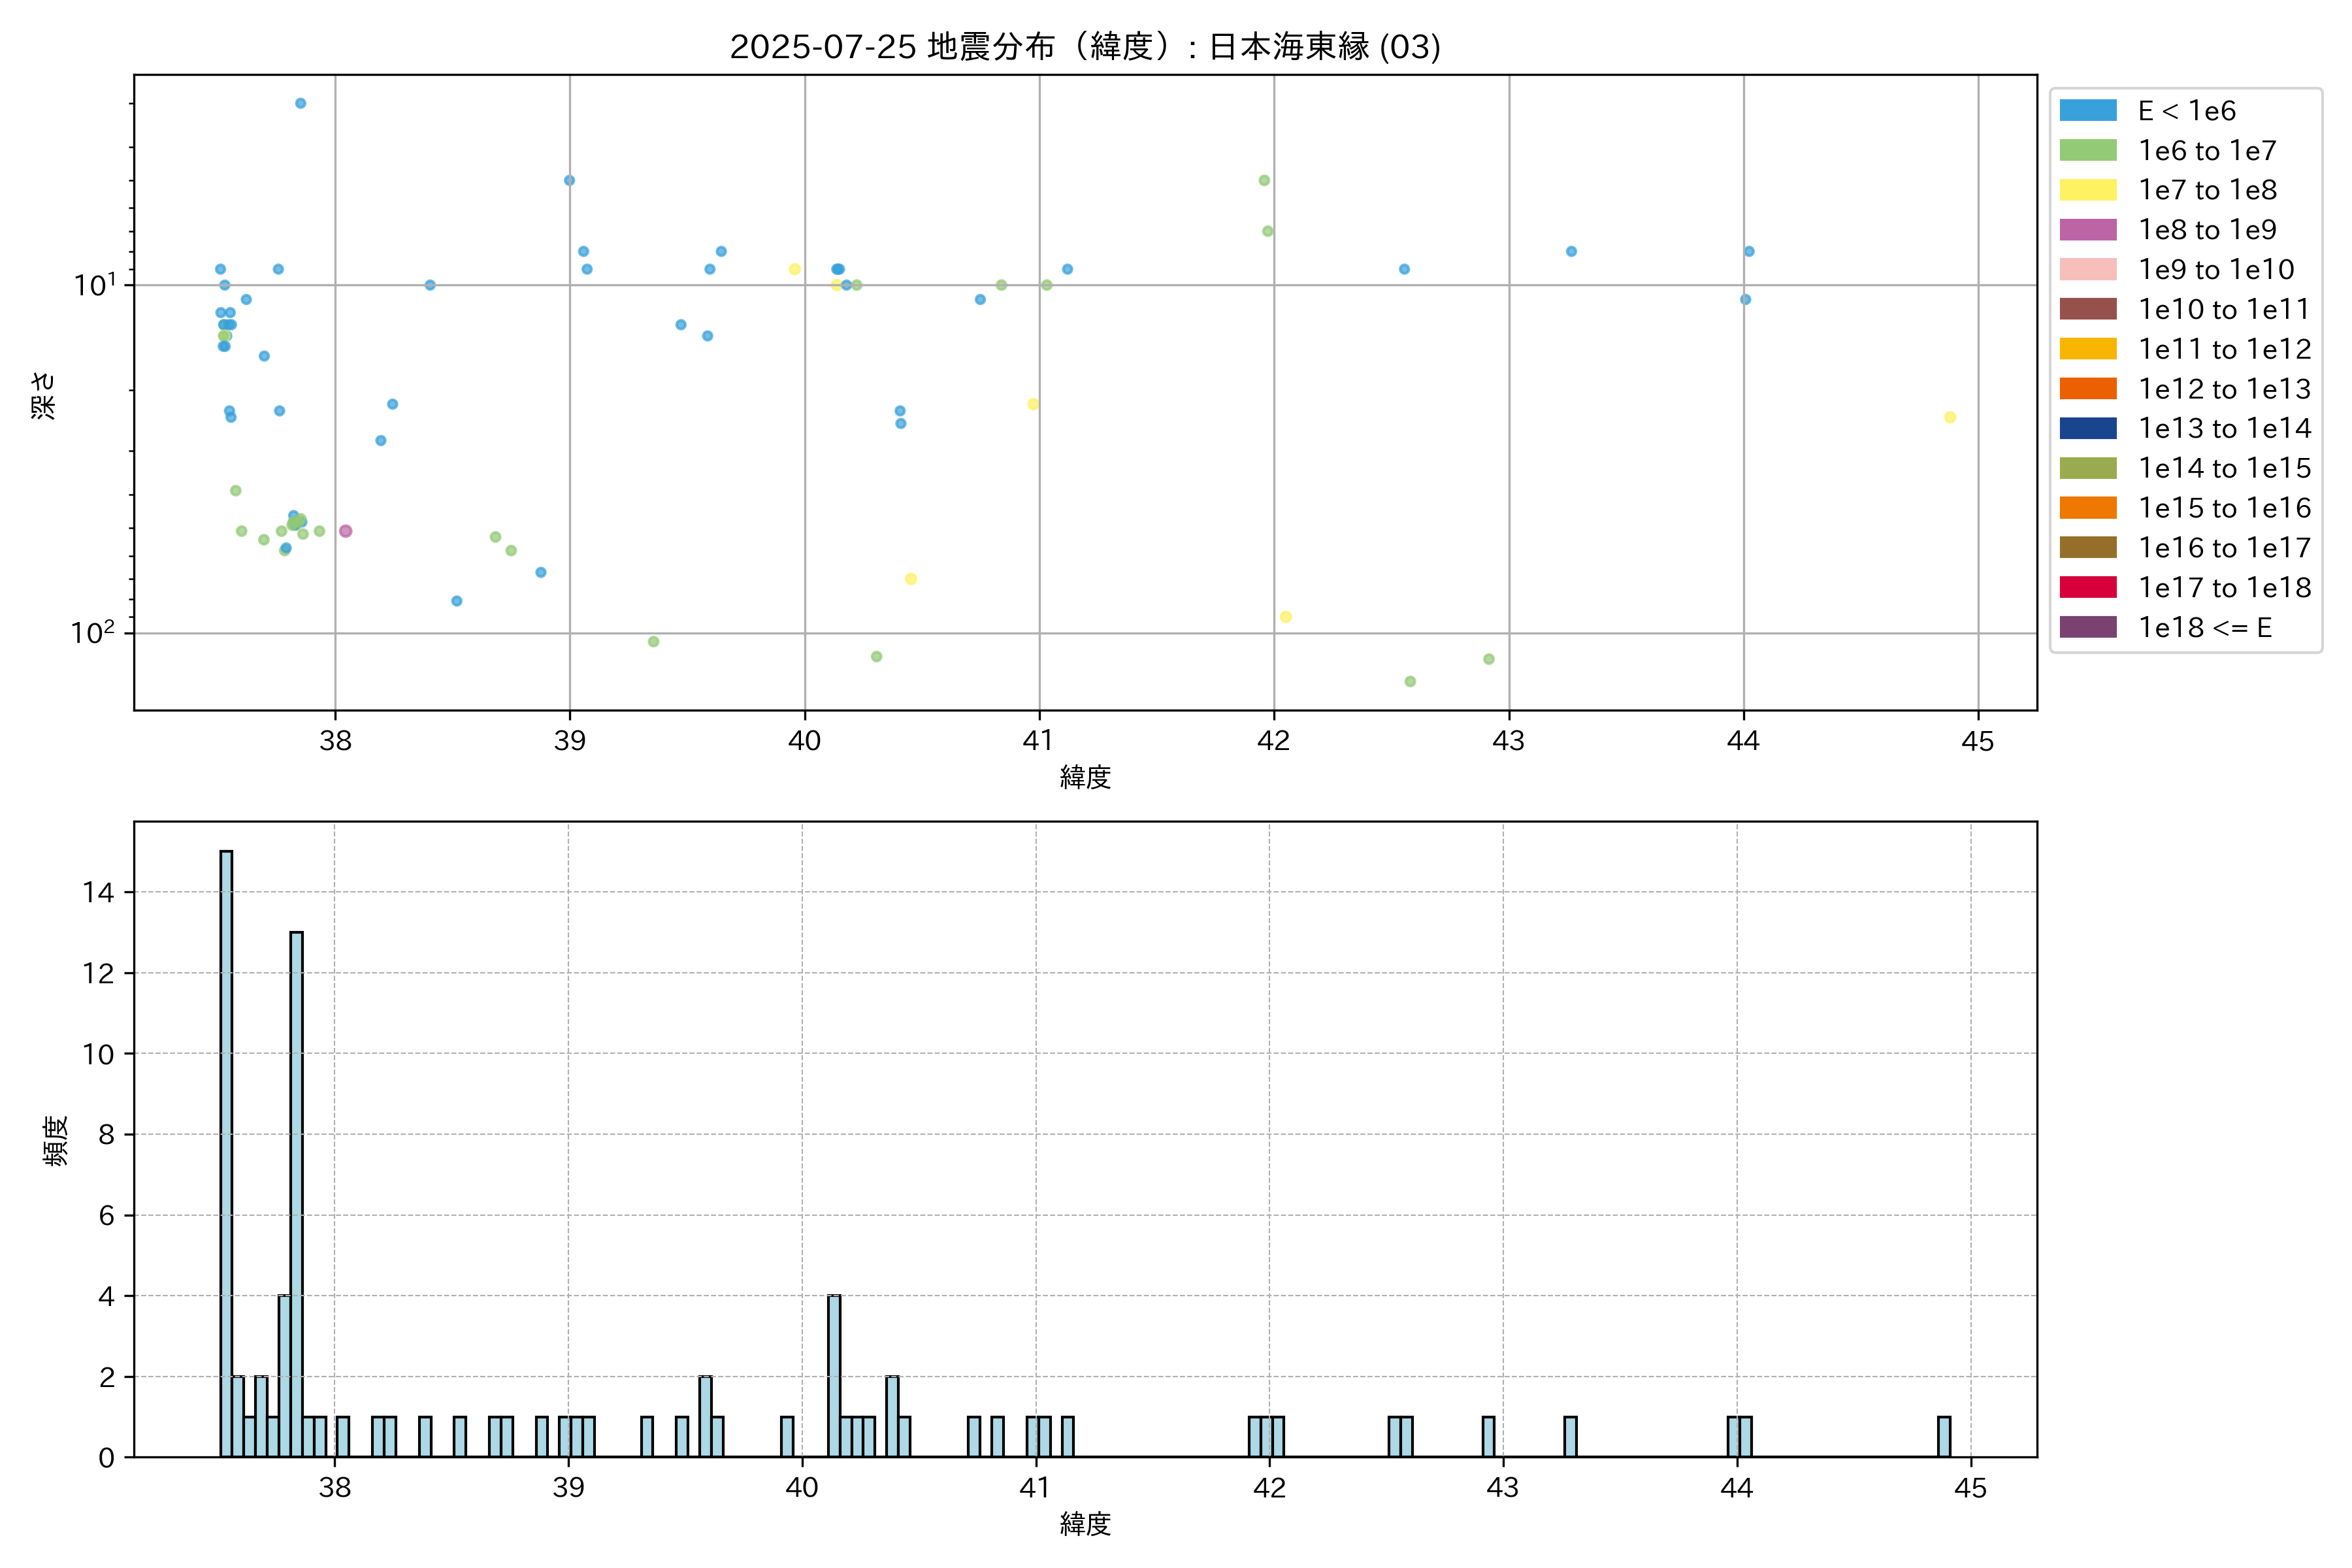Viewport: 2352px width, 1568px height.
Task: Click the histogram bar of height 4 near latitude 40
Action: pyautogui.click(x=834, y=1375)
